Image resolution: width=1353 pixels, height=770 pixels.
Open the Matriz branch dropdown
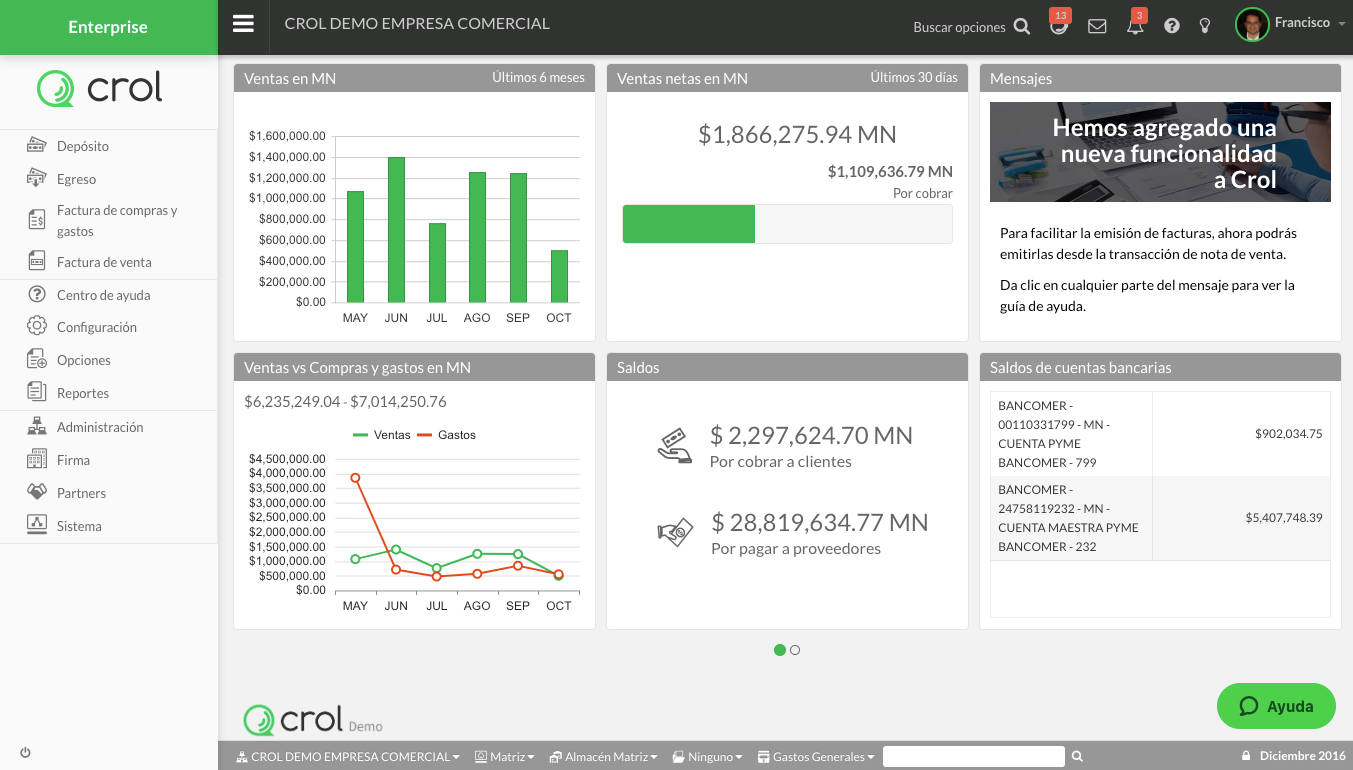tap(504, 757)
